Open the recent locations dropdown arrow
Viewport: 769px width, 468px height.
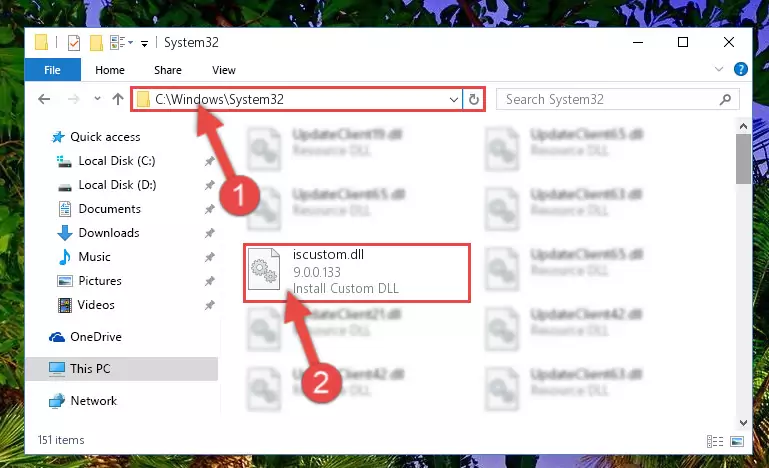97,99
